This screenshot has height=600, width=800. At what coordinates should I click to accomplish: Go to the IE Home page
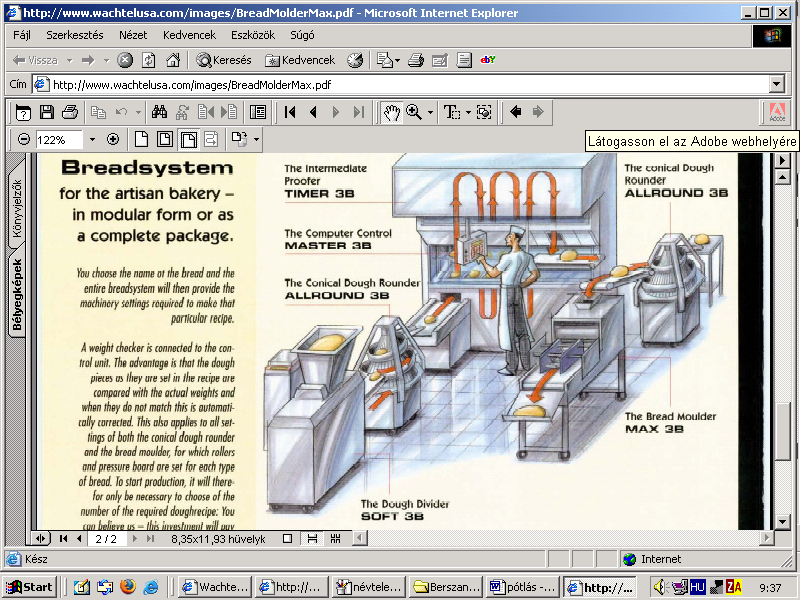[173, 60]
